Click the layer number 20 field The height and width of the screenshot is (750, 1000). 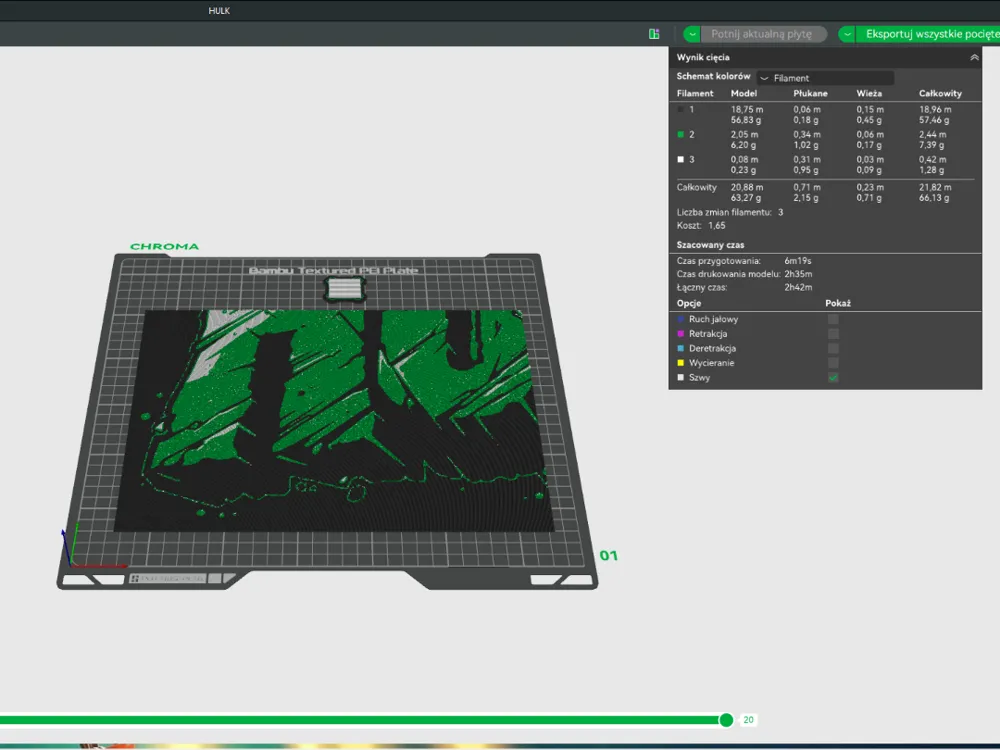pos(748,720)
